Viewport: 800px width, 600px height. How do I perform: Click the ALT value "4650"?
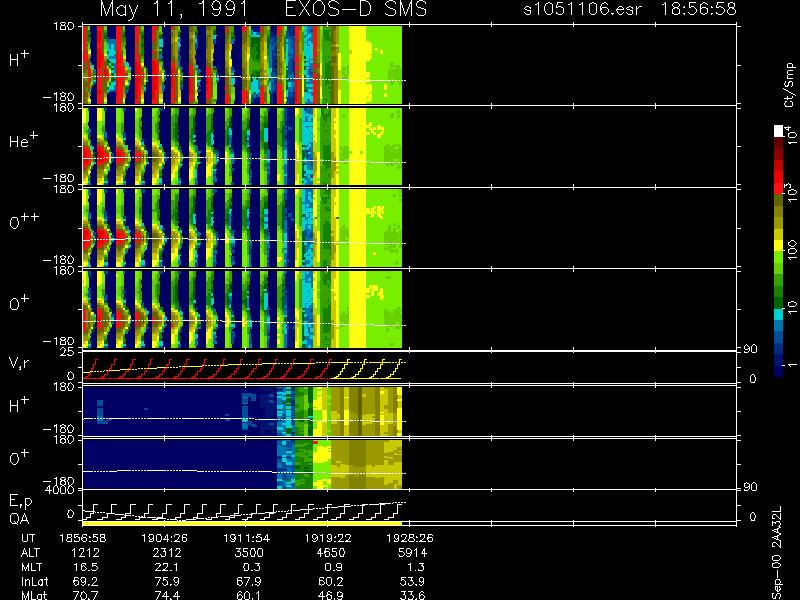pyautogui.click(x=331, y=553)
